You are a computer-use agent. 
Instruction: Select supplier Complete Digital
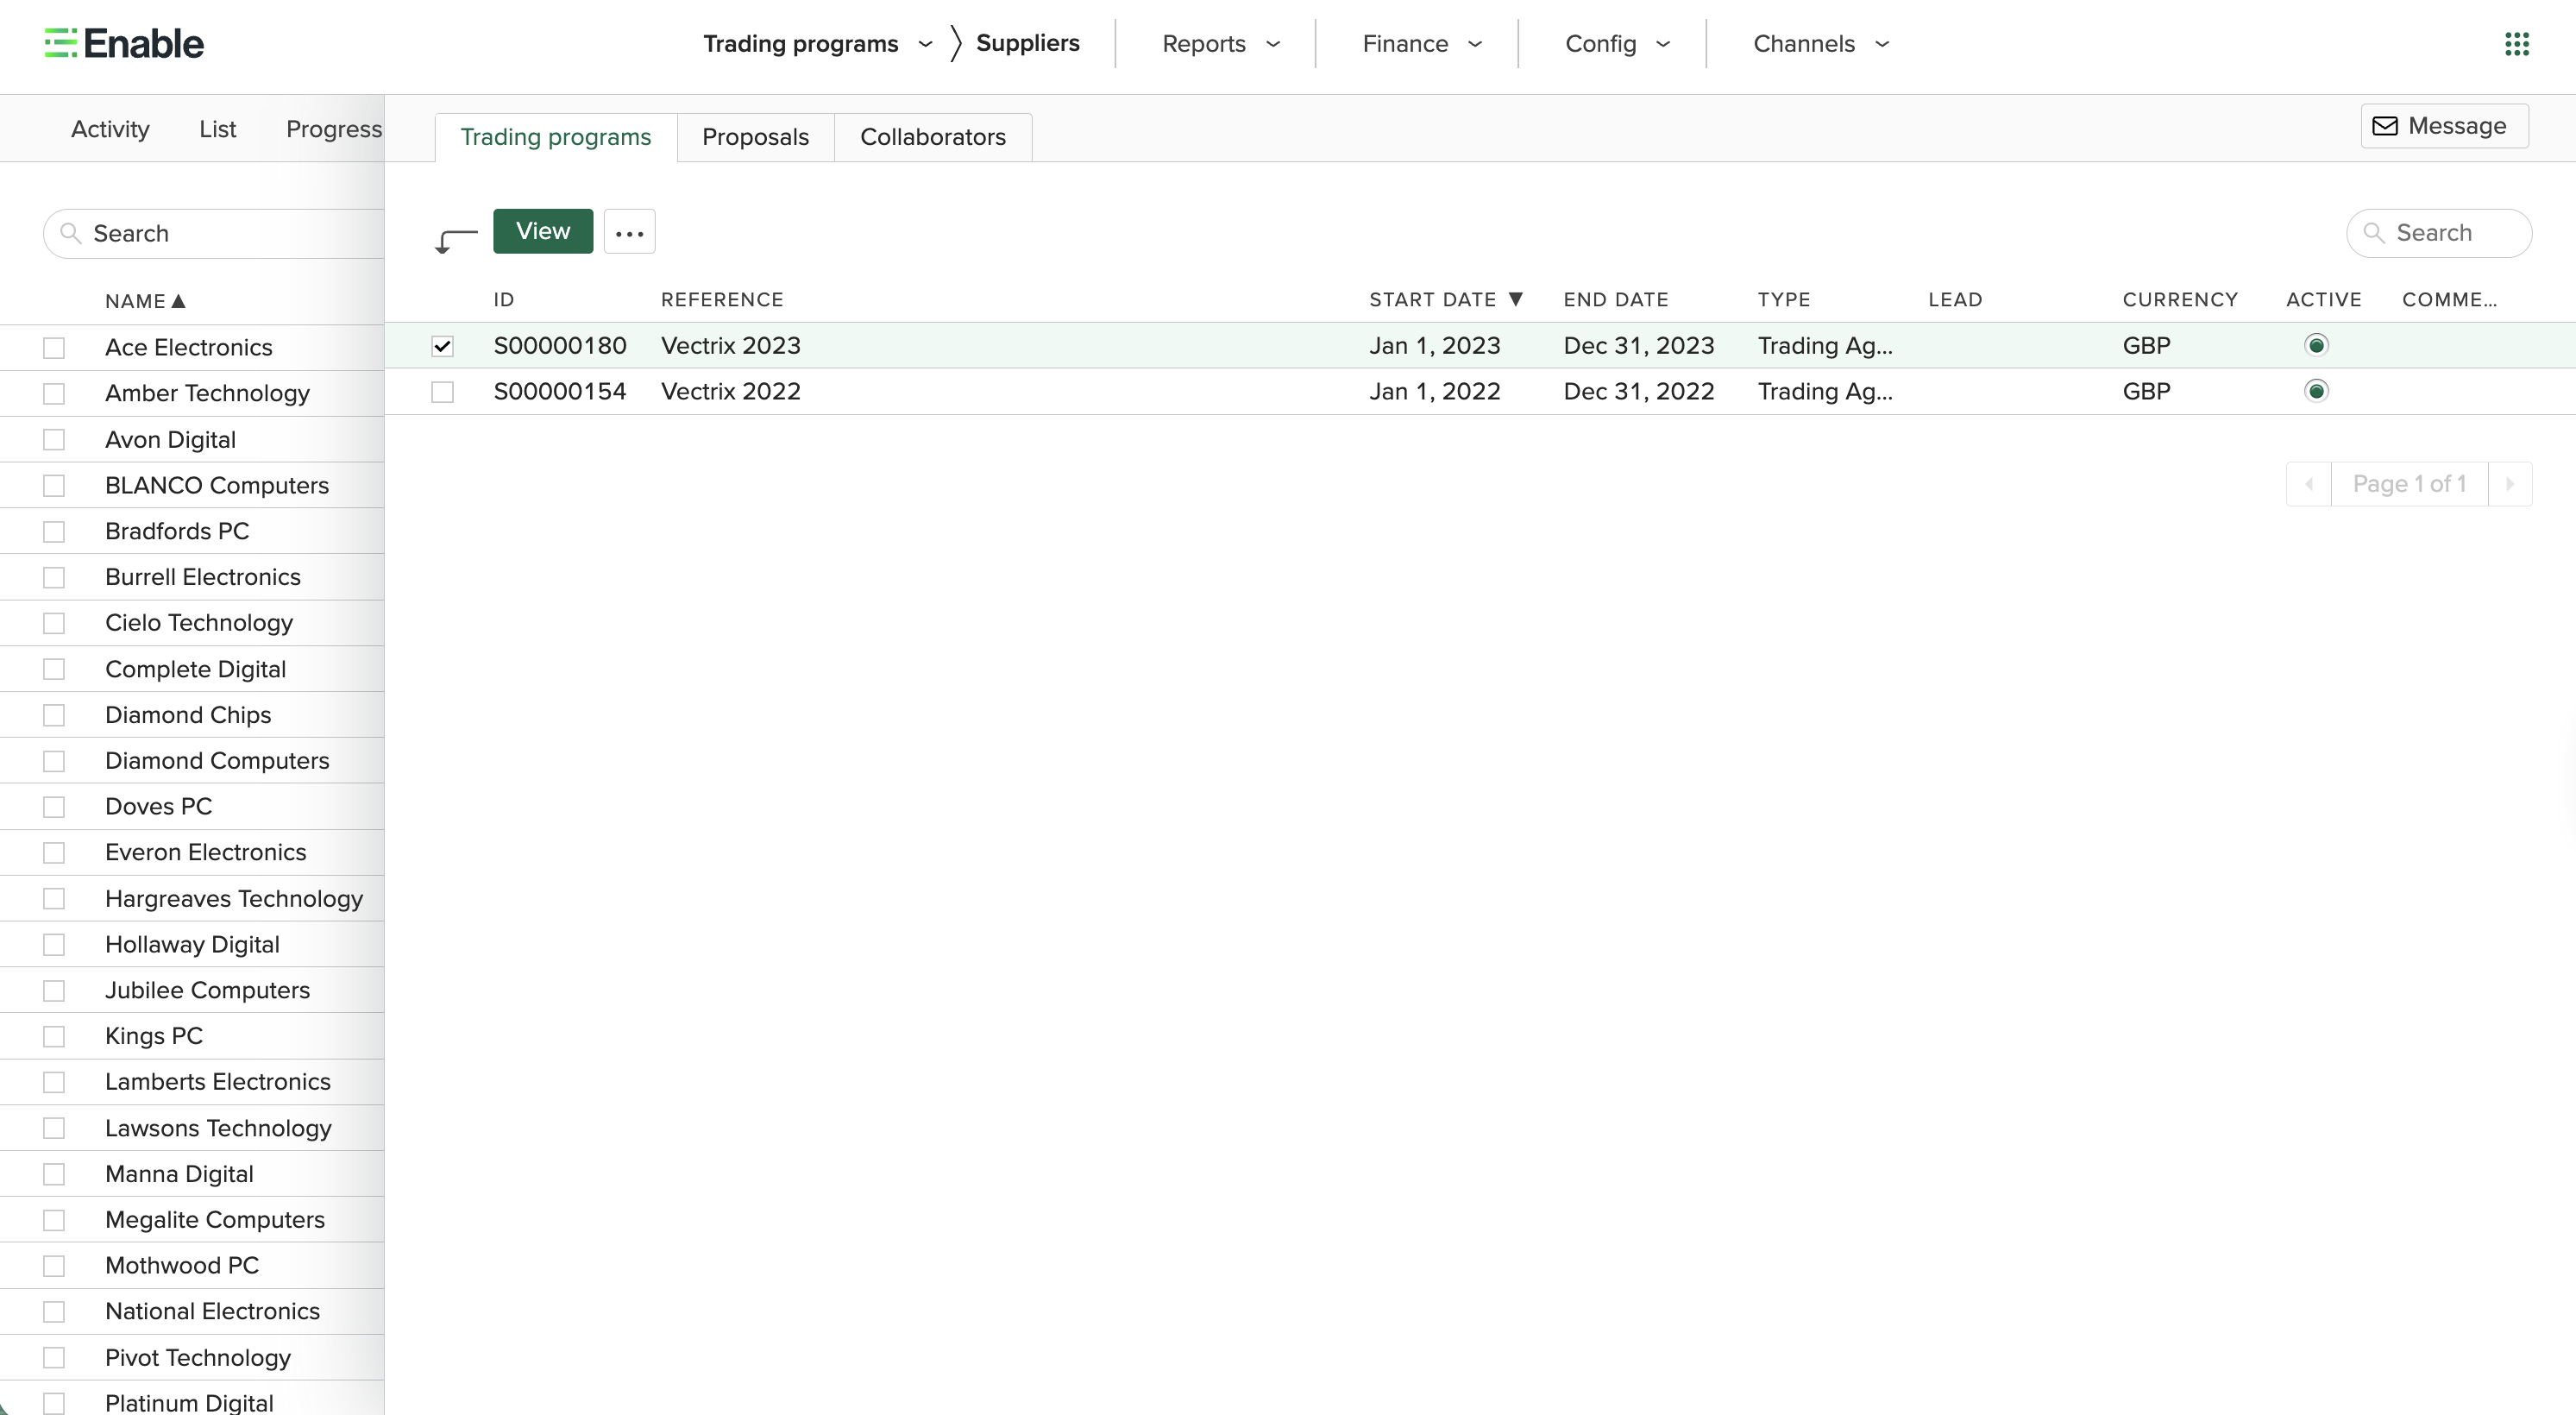click(x=196, y=669)
